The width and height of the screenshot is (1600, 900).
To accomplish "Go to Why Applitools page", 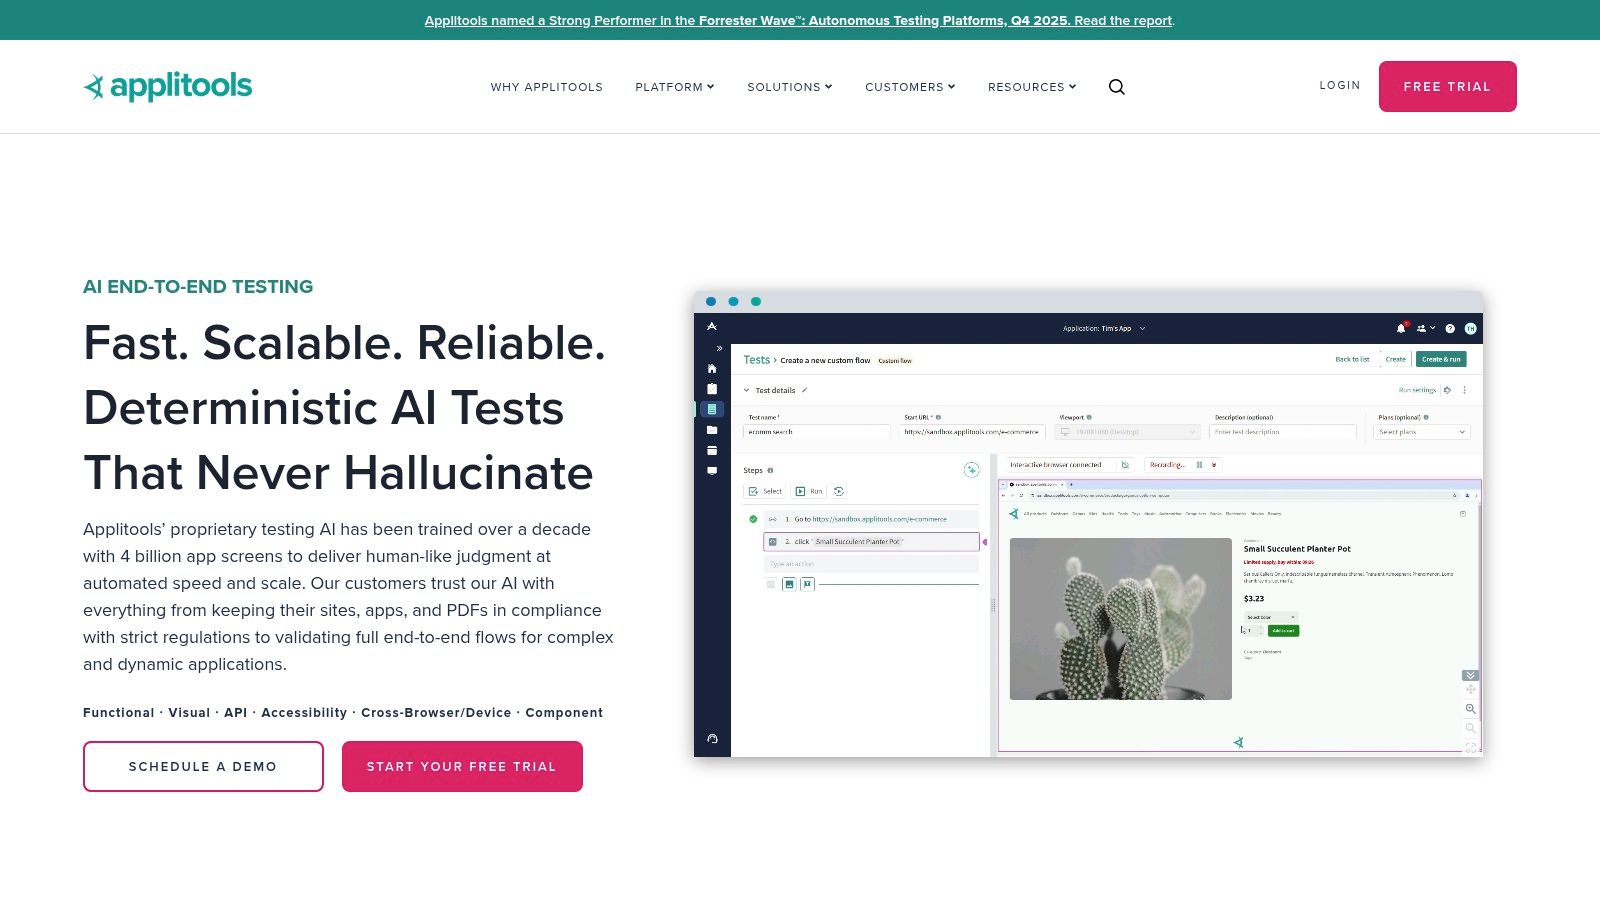I will [546, 87].
